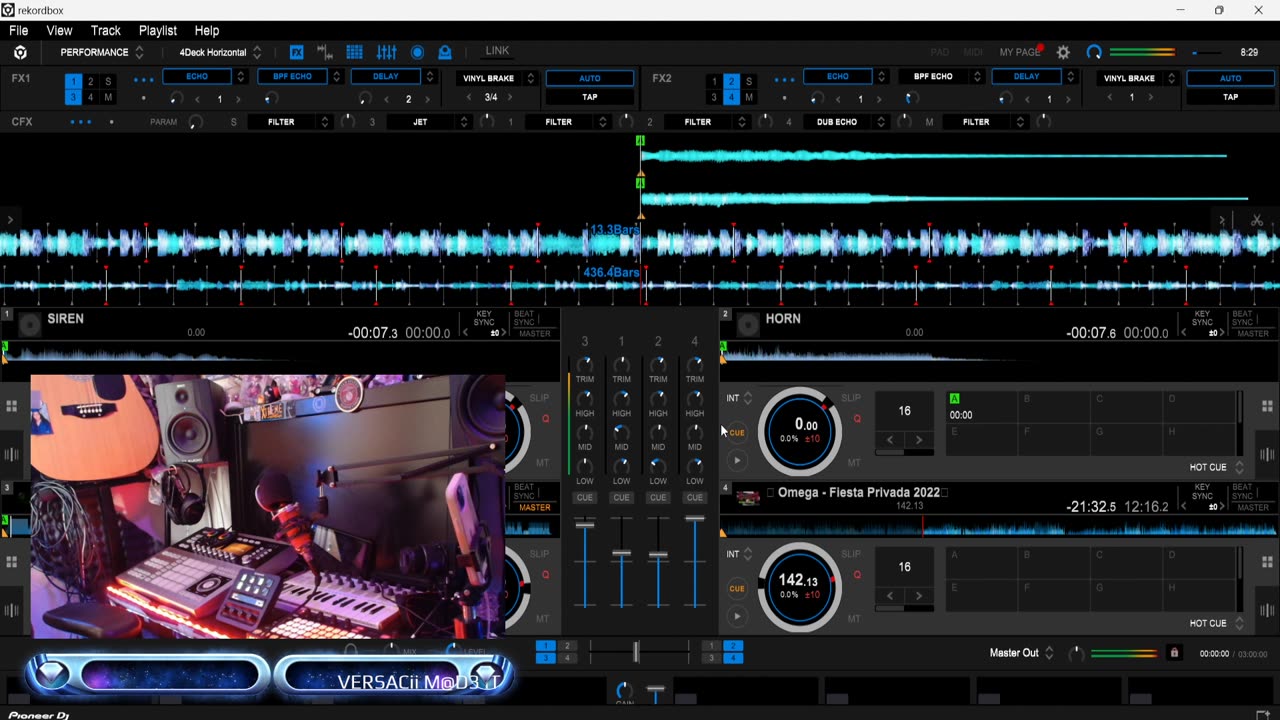Open deck 2 pad grid view icon
The width and height of the screenshot is (1280, 720).
click(1267, 406)
